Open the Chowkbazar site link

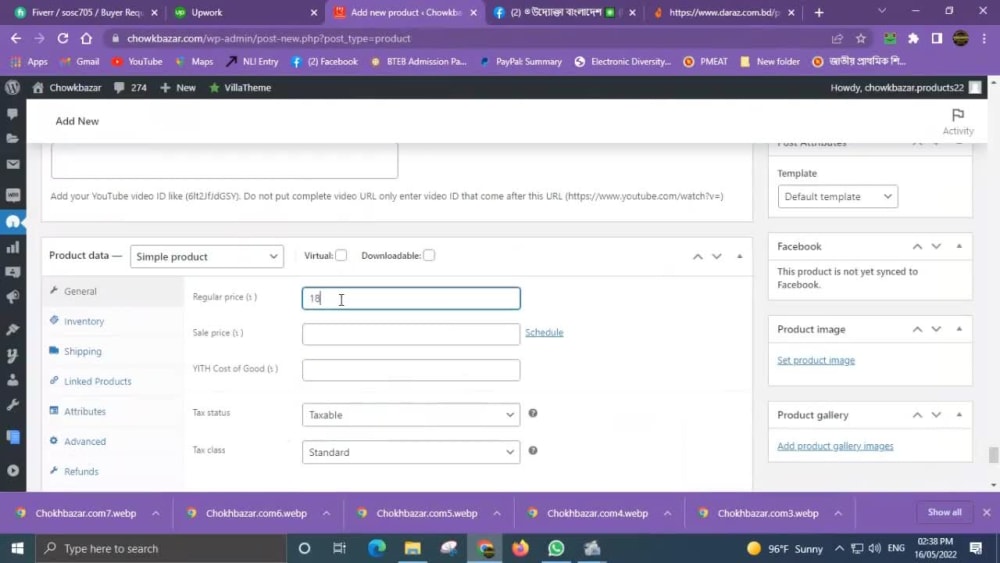pos(67,87)
